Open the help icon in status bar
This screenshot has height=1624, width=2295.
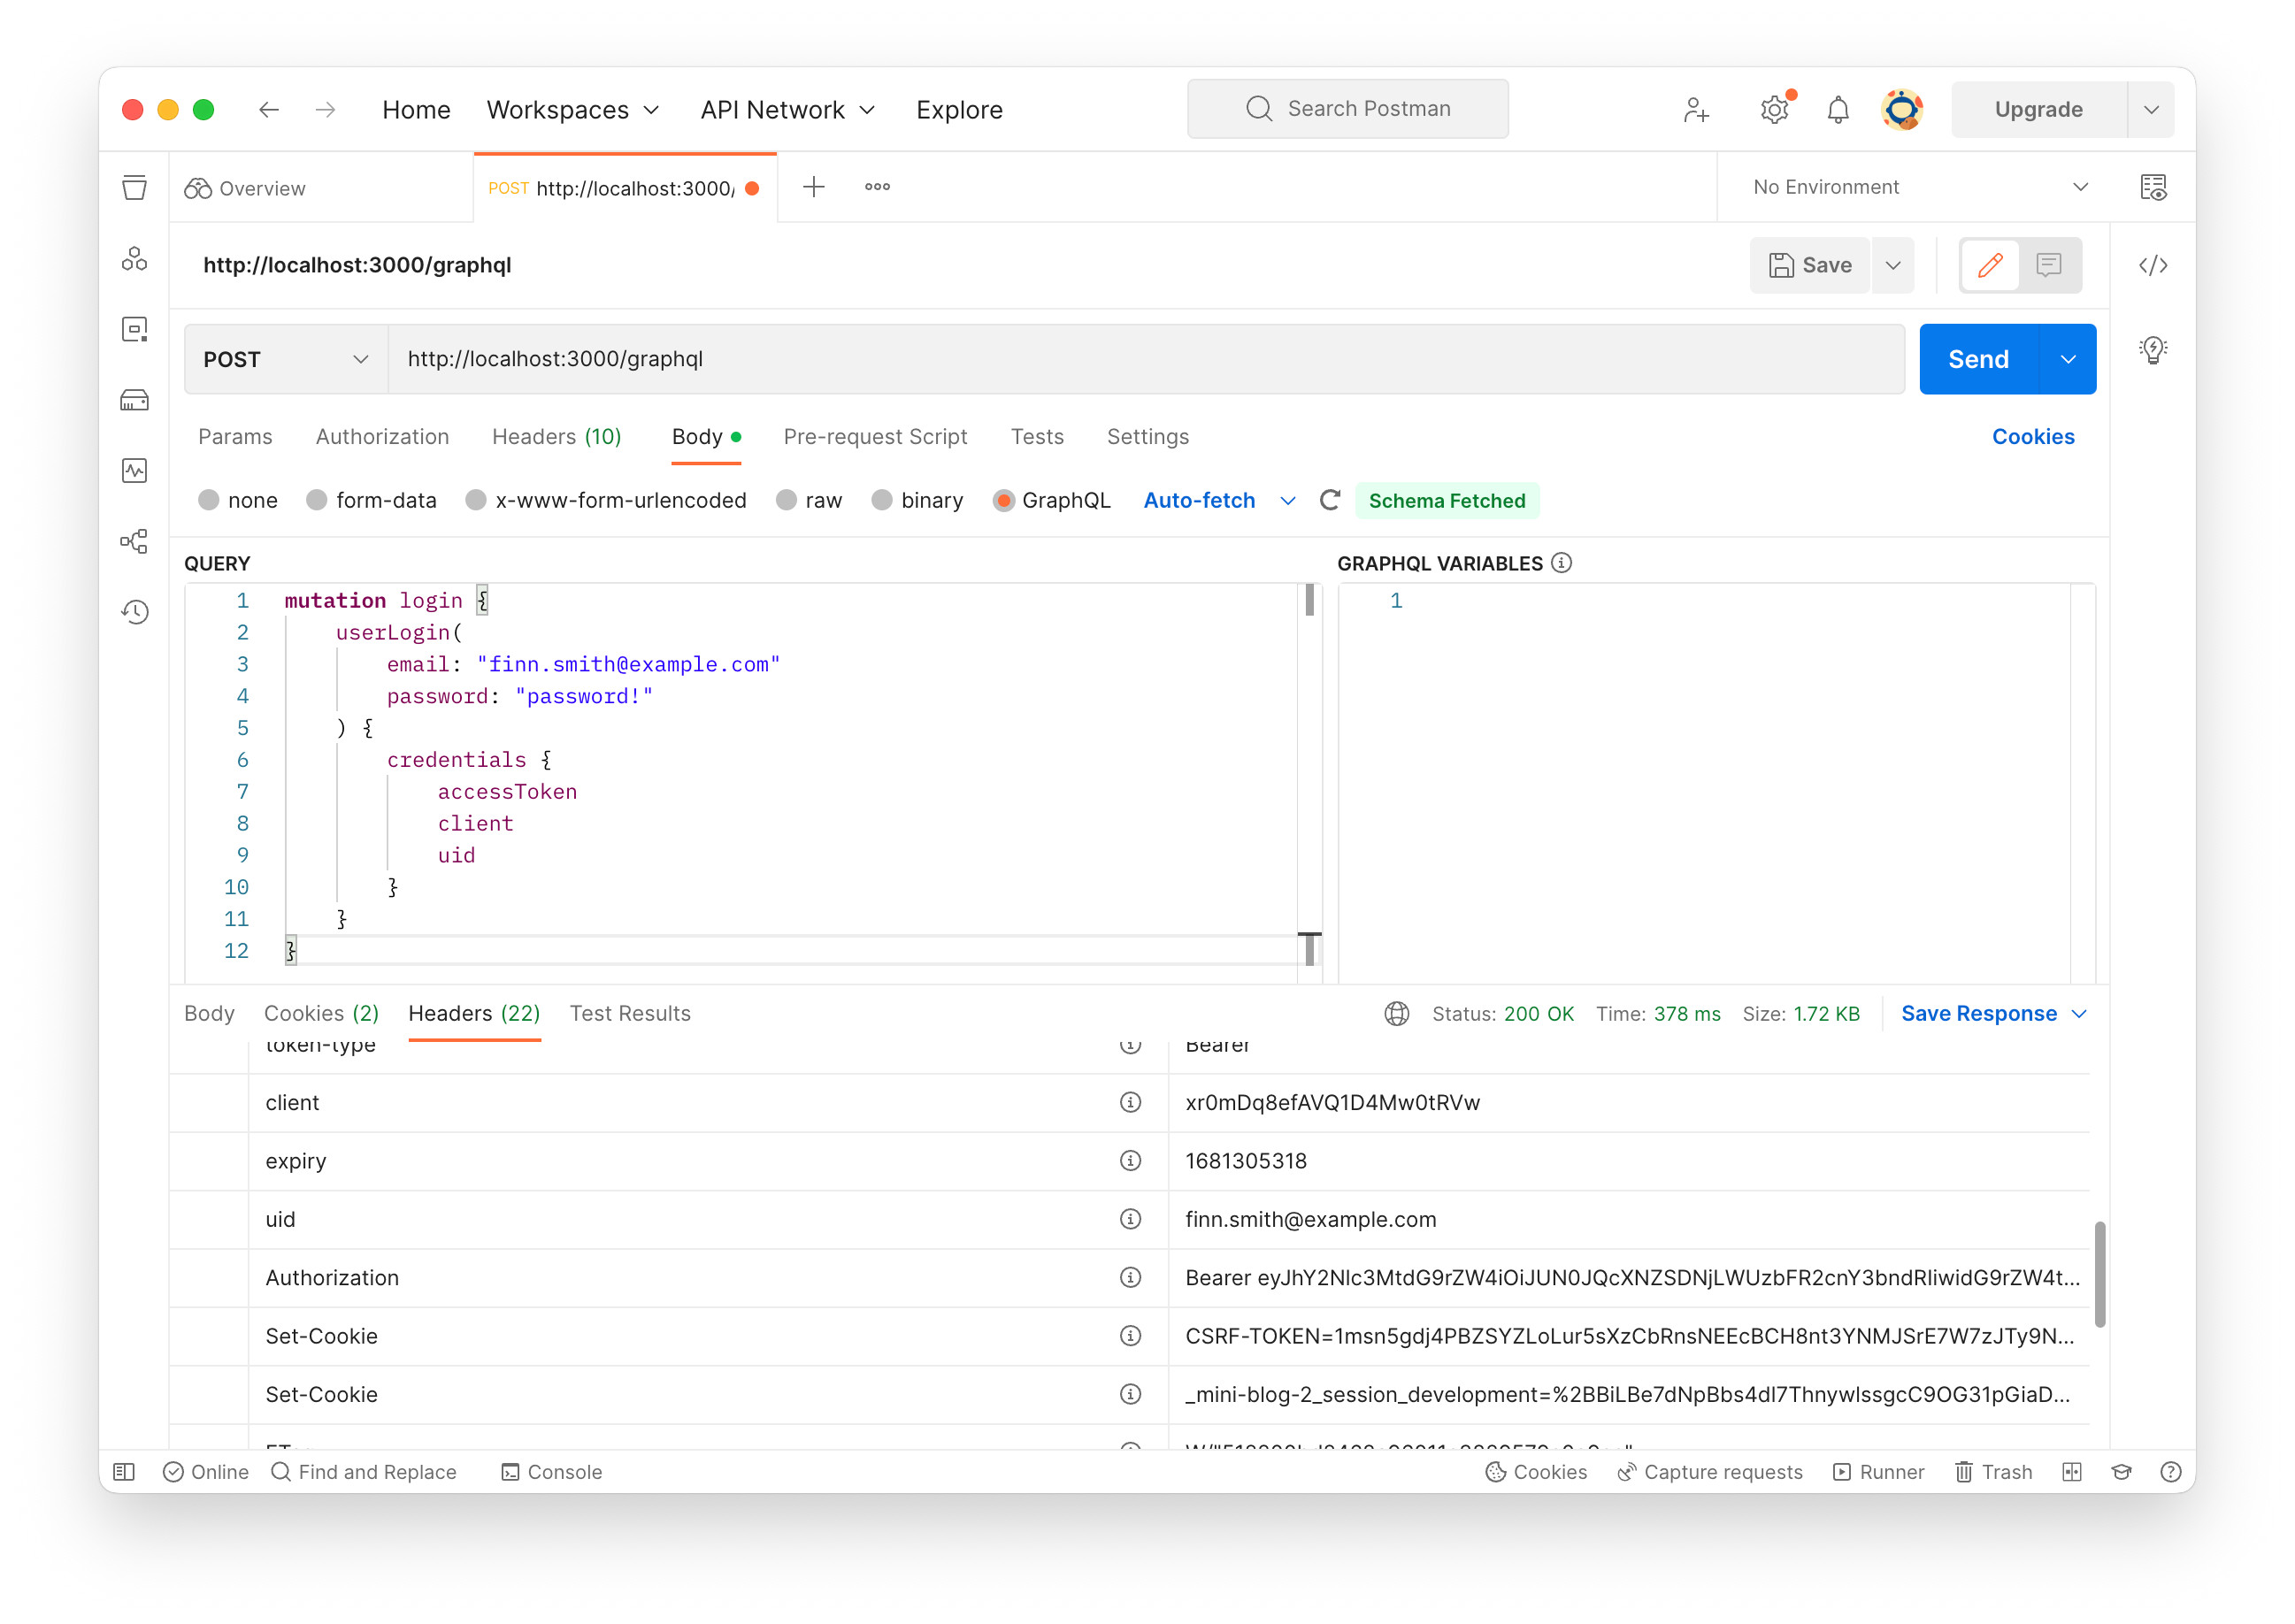2170,1471
